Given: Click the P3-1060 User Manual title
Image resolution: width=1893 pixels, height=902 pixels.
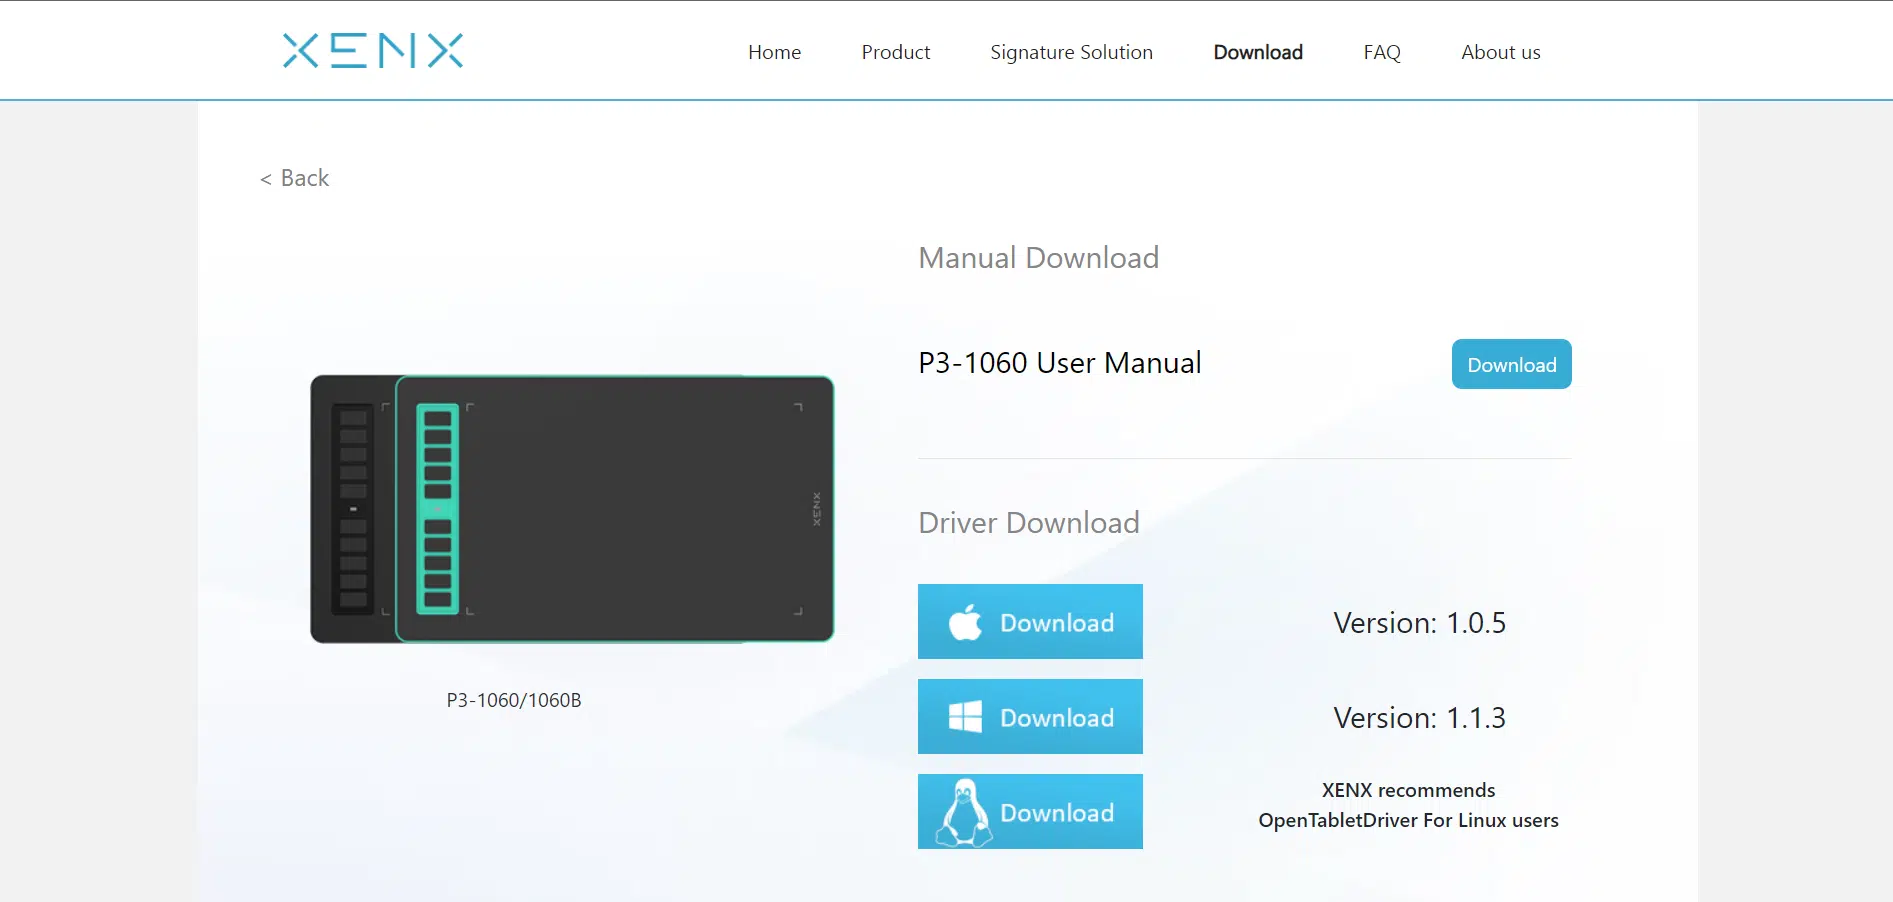Looking at the screenshot, I should point(1060,363).
